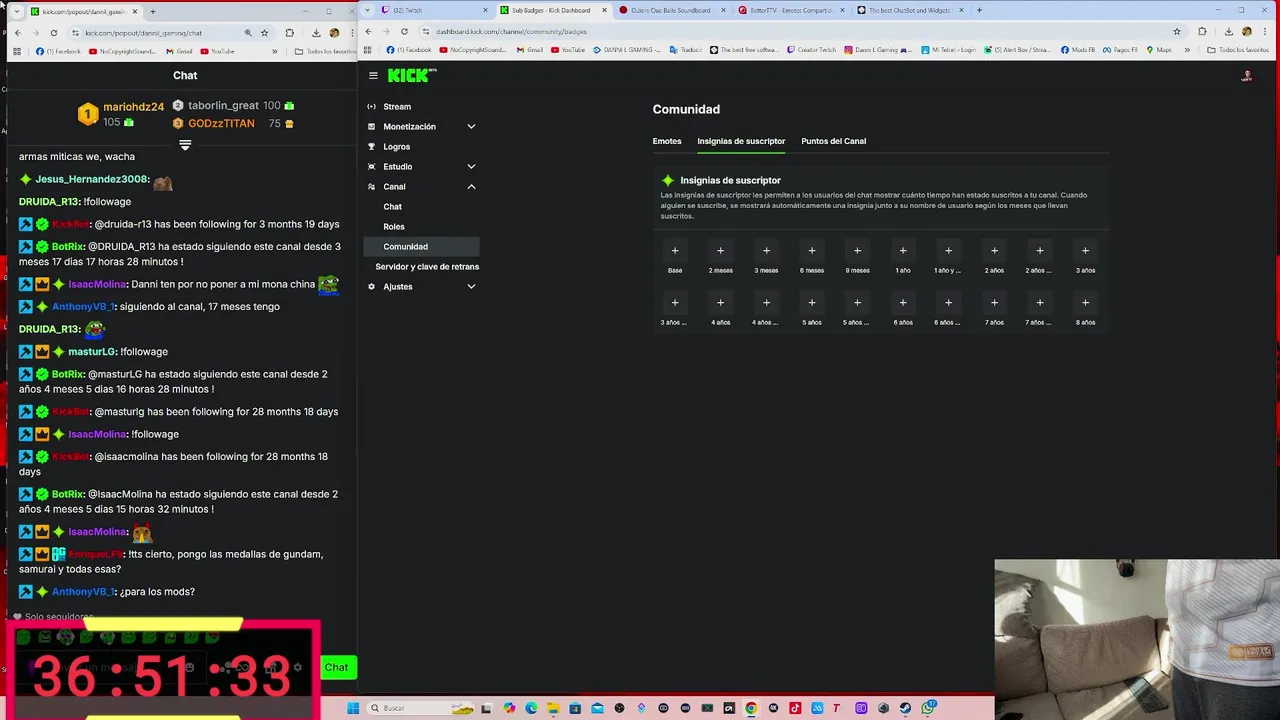The width and height of the screenshot is (1280, 720).
Task: Collapse the chat leaderboard arrow
Action: pos(185,145)
